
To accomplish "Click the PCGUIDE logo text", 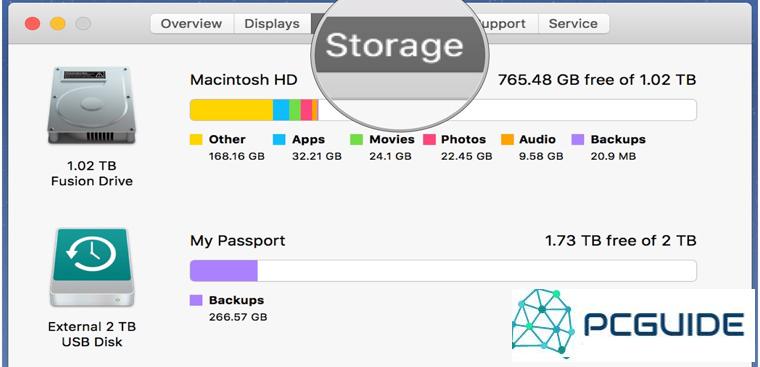I will point(664,325).
